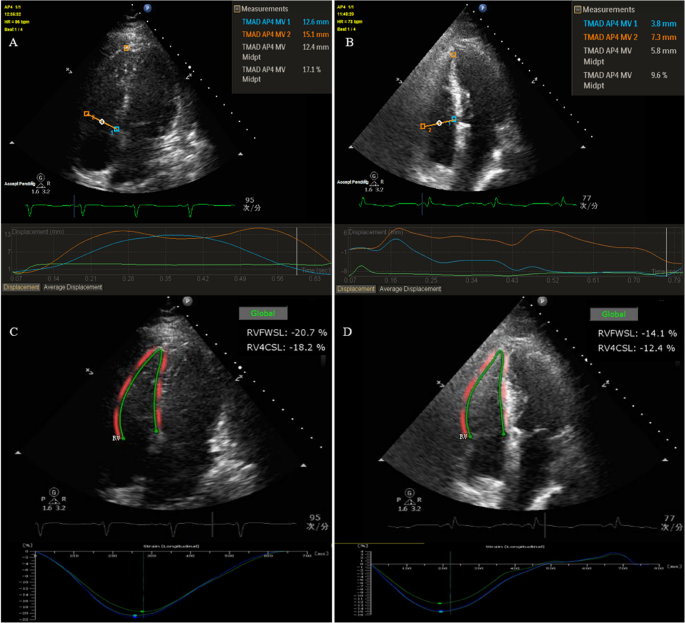Select TMAD AP4 MV 1 3.8 mm row
Viewport: 685px width, 623px height.
(630, 24)
